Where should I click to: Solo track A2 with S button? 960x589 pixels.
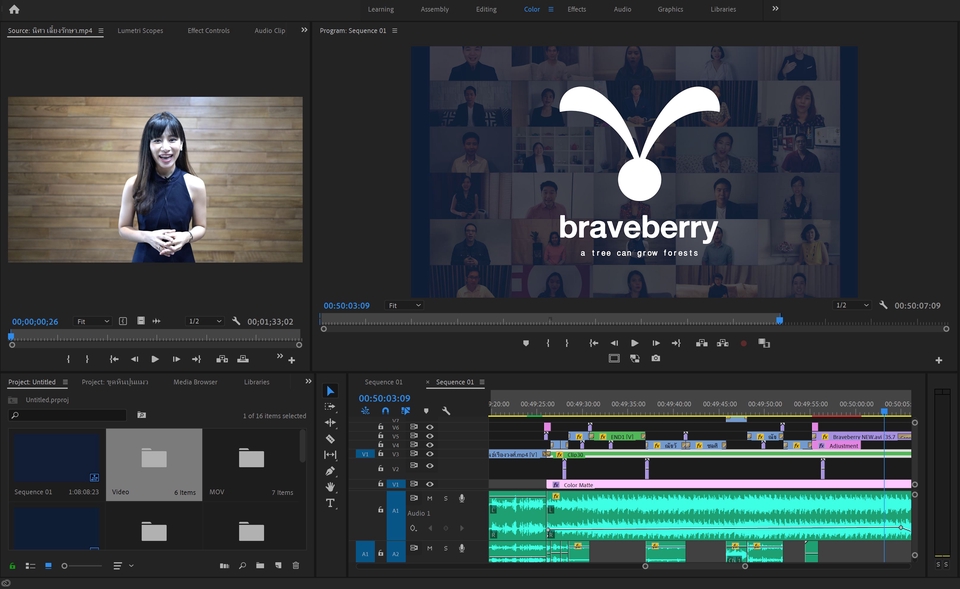(445, 548)
